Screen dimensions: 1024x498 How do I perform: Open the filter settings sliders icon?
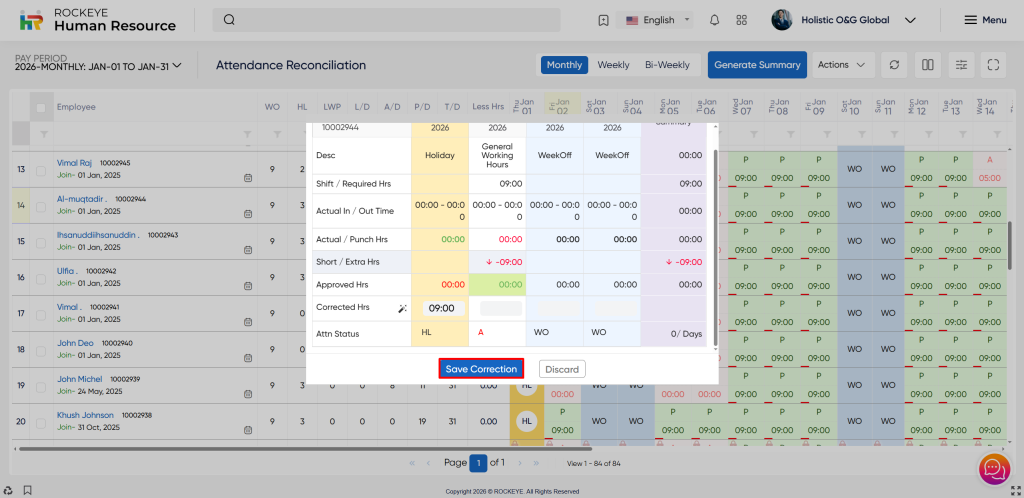(x=961, y=65)
